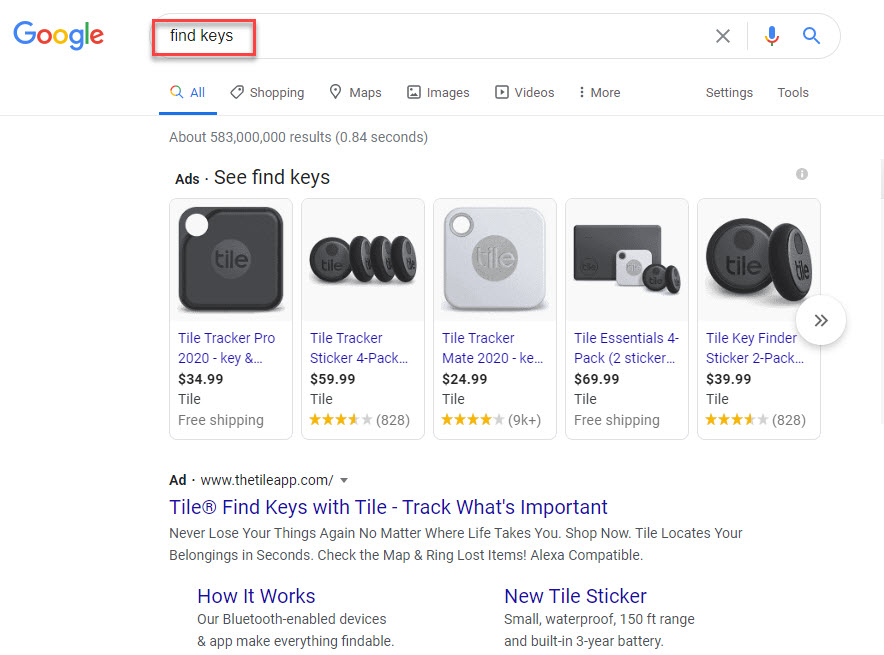Open the 'Tile® Find Keys with Tile' ad headline

(x=388, y=507)
